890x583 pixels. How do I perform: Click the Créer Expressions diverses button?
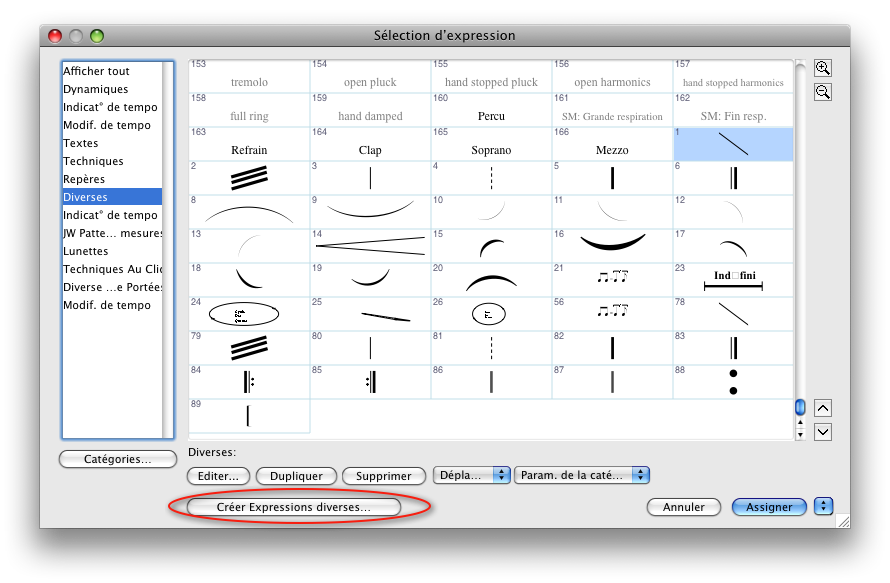[x=294, y=508]
